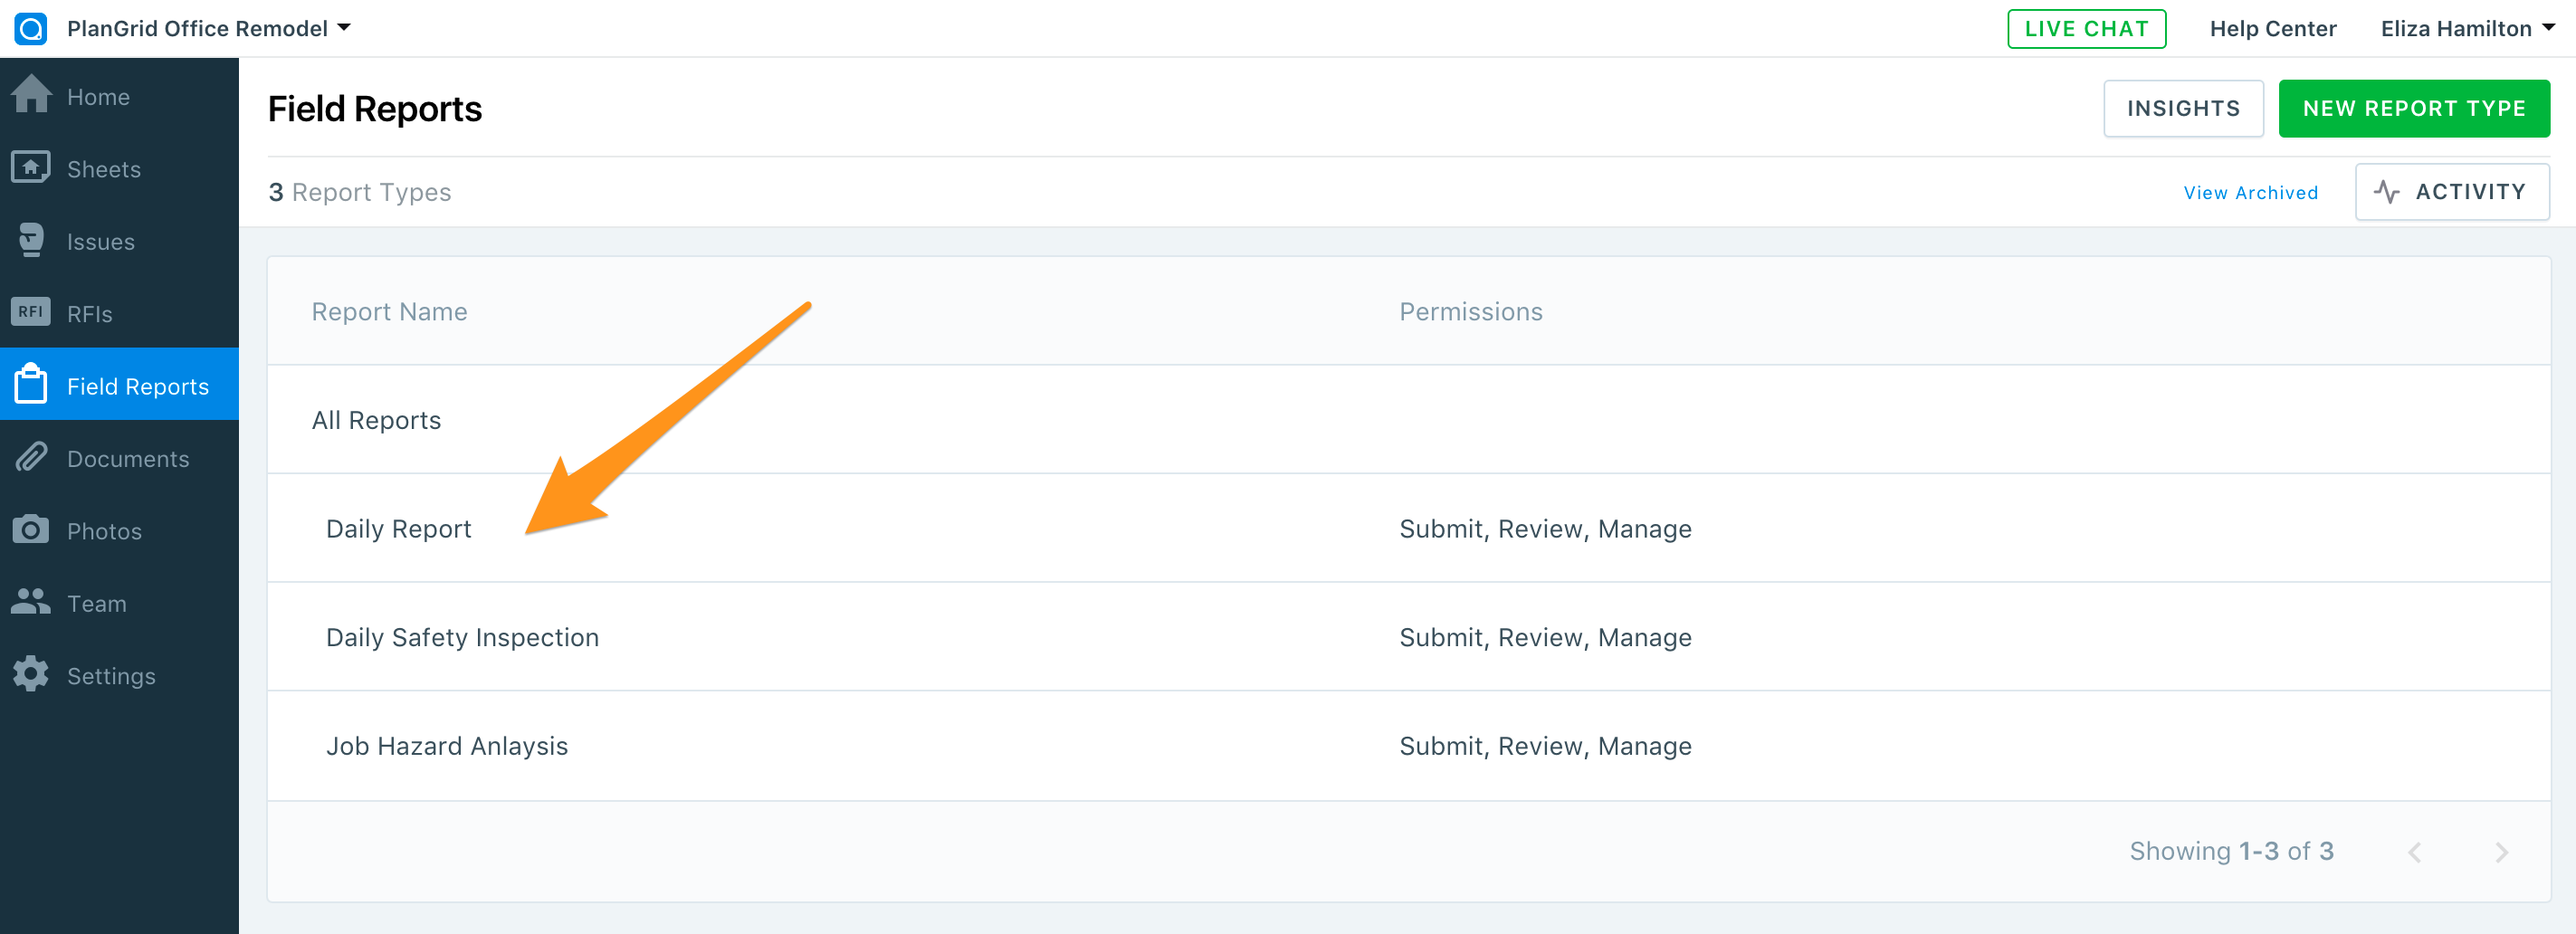Click Daily Report permissions cell
The height and width of the screenshot is (934, 2576).
click(x=1545, y=529)
